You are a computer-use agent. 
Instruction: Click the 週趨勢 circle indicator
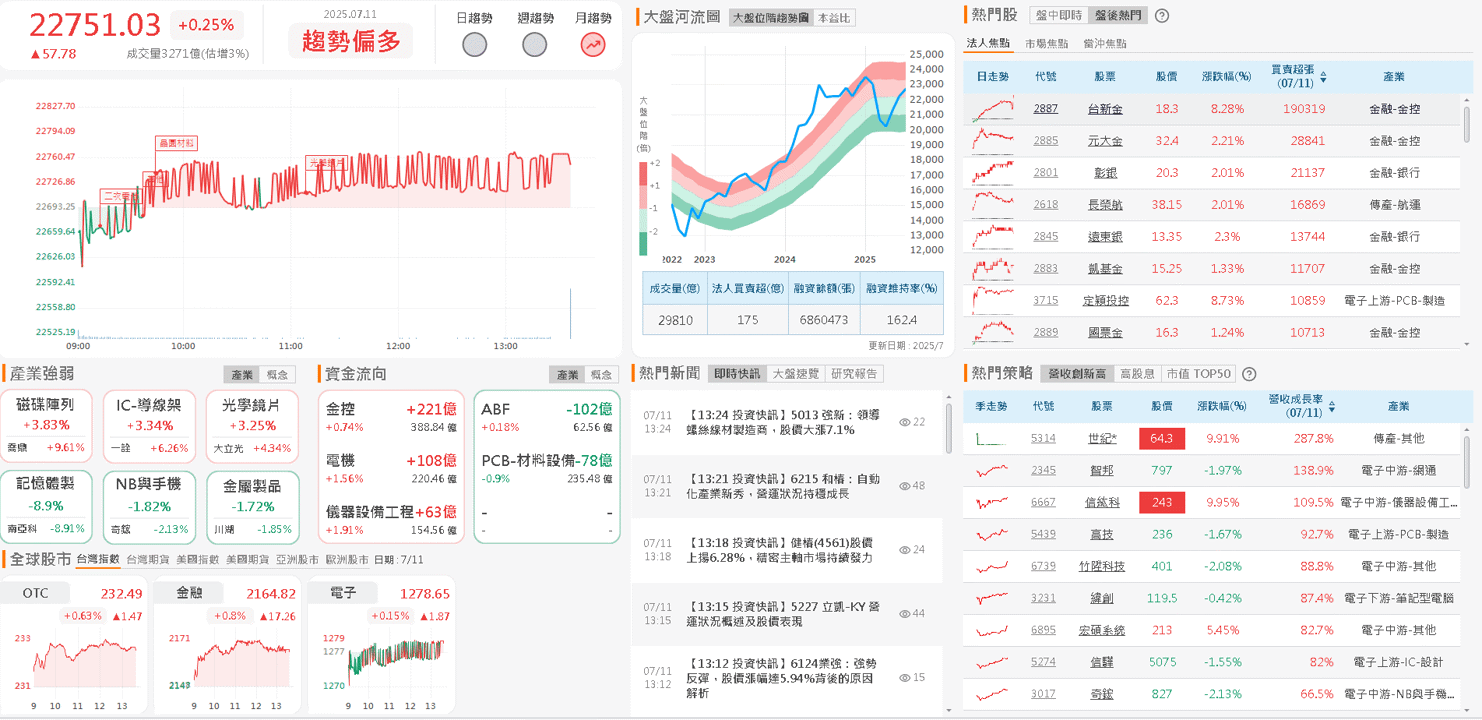pos(535,44)
